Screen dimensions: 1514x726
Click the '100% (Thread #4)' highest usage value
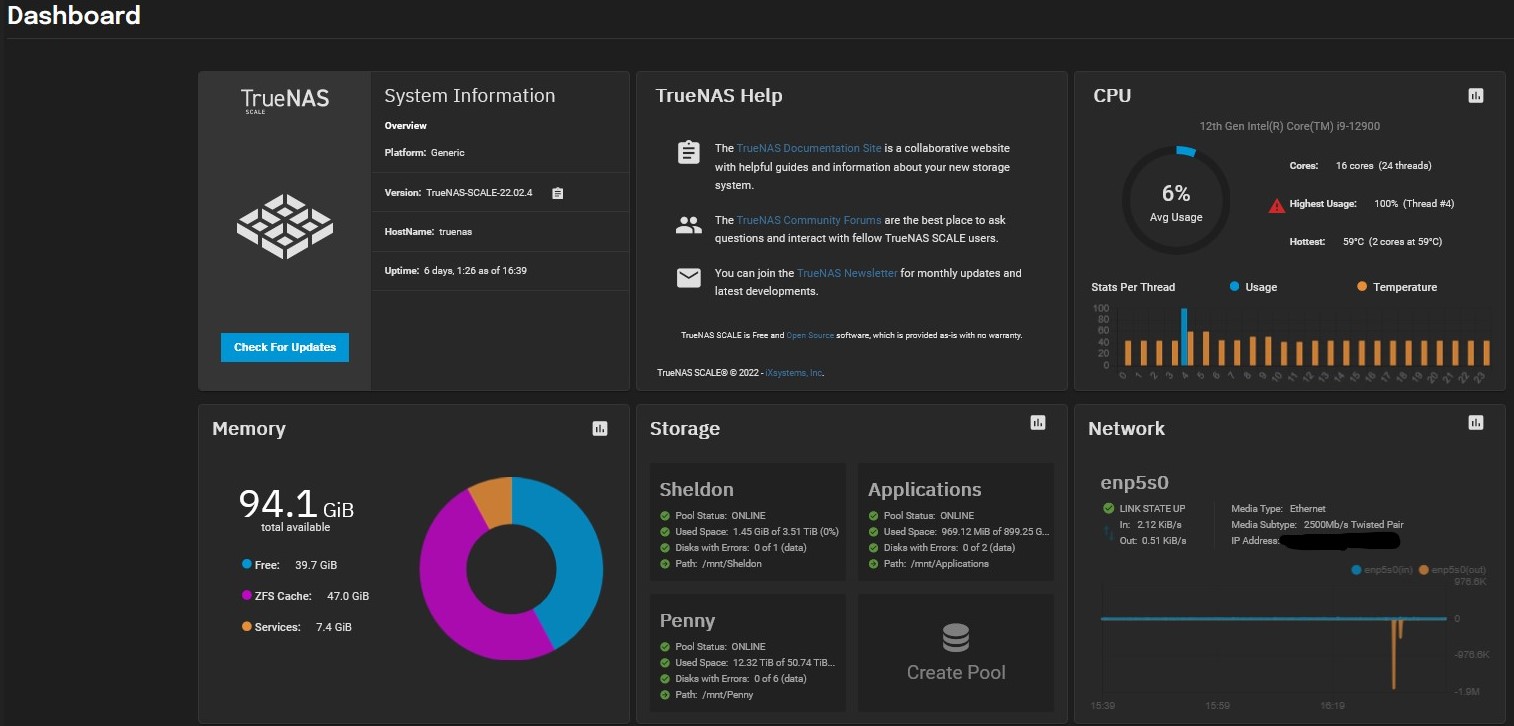(x=1414, y=204)
